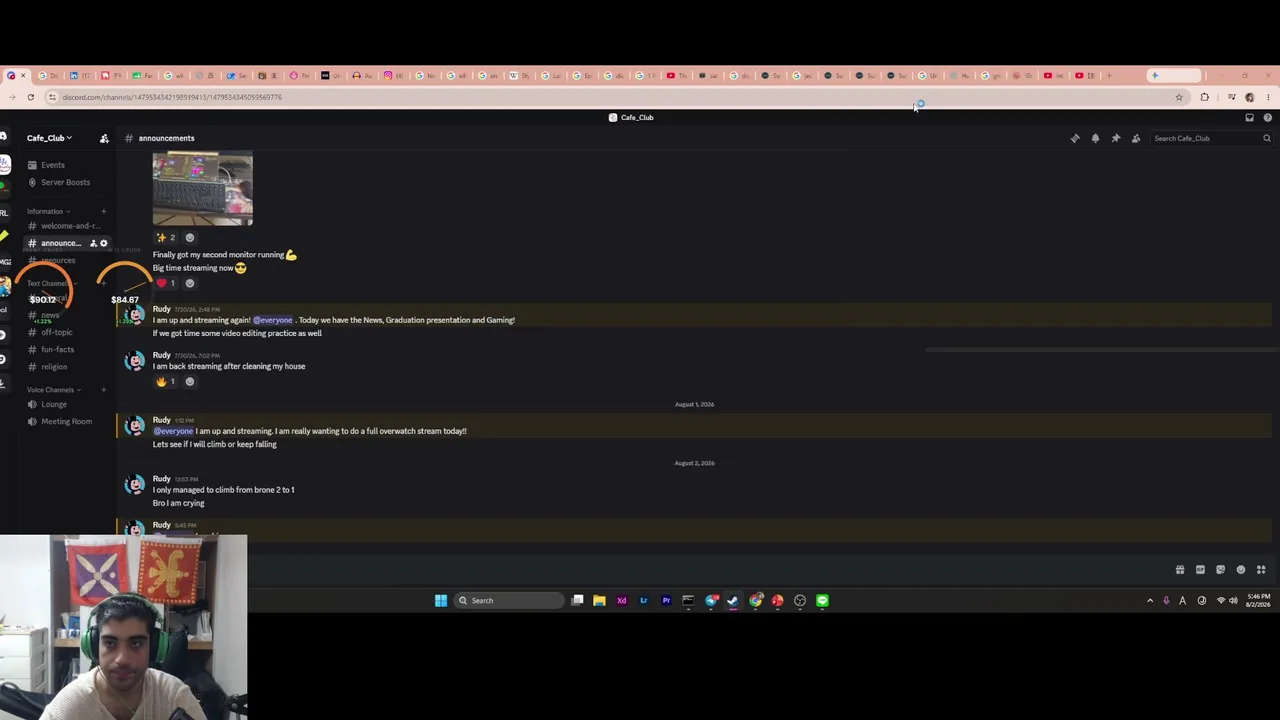Toggle the member list icon
This screenshot has height=720, width=1280.
(1136, 138)
